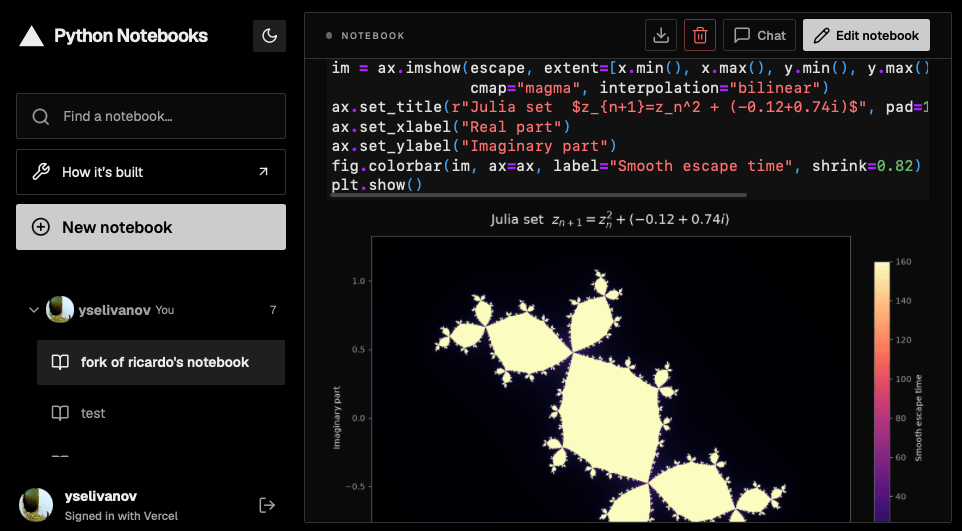Click the Julia set plot image
The image size is (962, 531).
pos(610,379)
